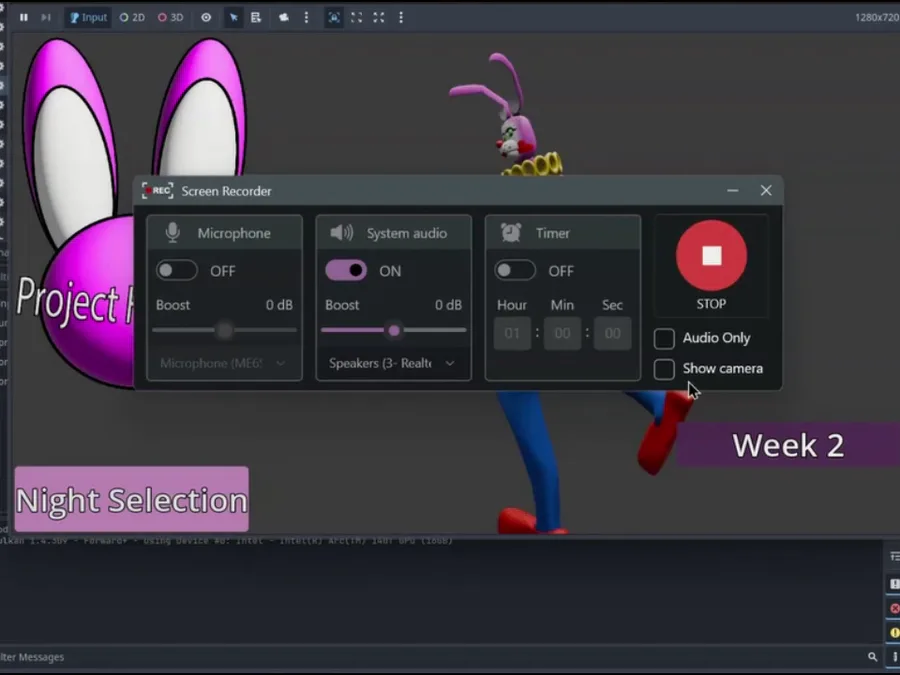Click the 0 dB Microphone boost value
The height and width of the screenshot is (675, 900).
[279, 305]
